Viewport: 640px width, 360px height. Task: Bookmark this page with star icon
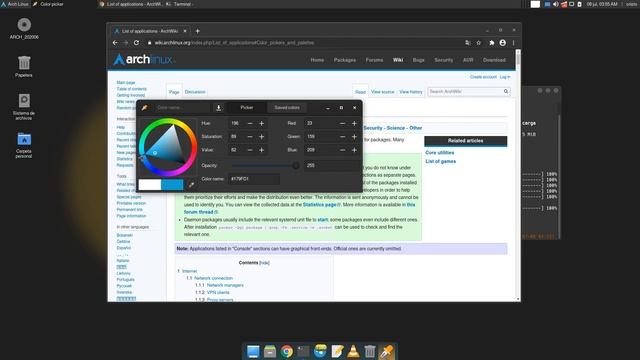coord(478,43)
